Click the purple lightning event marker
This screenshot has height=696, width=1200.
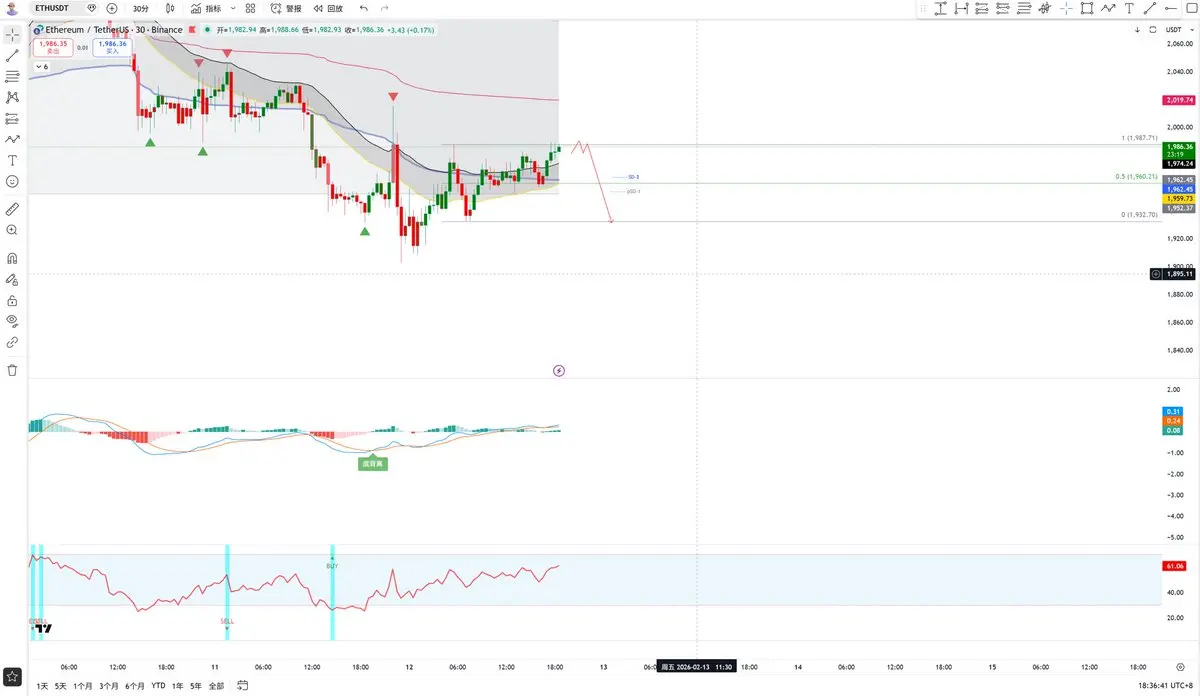click(559, 370)
